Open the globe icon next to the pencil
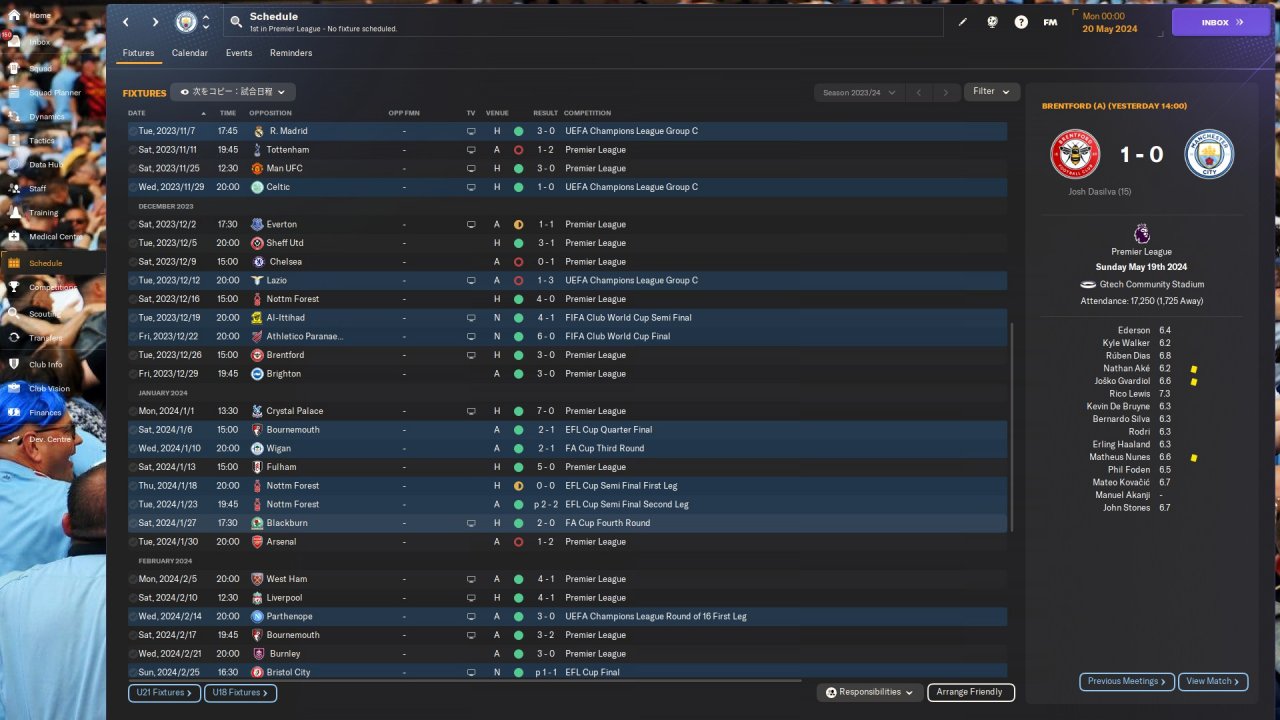The height and width of the screenshot is (720, 1280). pyautogui.click(x=992, y=22)
